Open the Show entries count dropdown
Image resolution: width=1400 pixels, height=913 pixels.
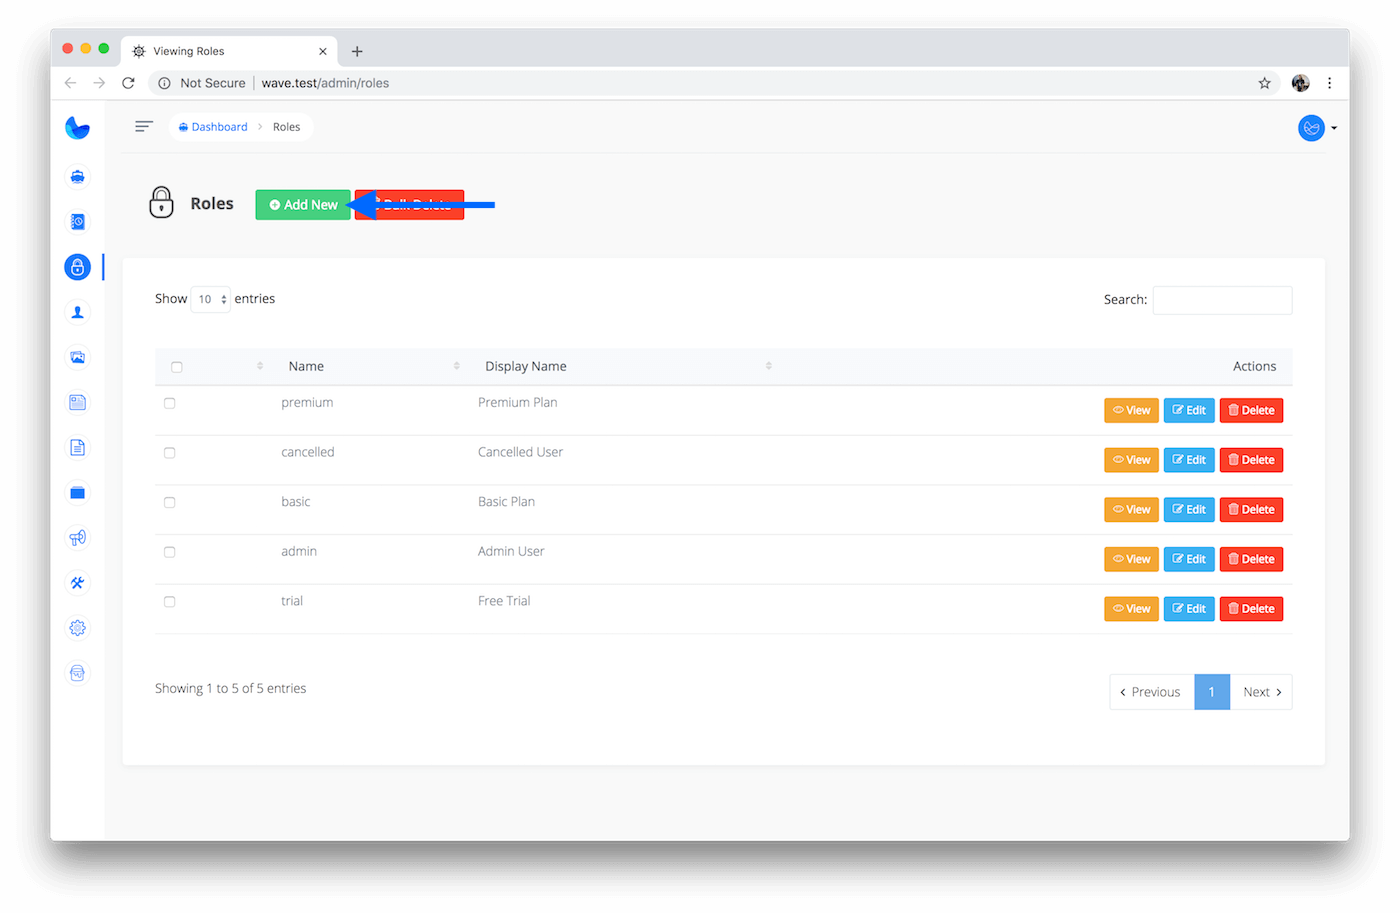click(x=210, y=299)
